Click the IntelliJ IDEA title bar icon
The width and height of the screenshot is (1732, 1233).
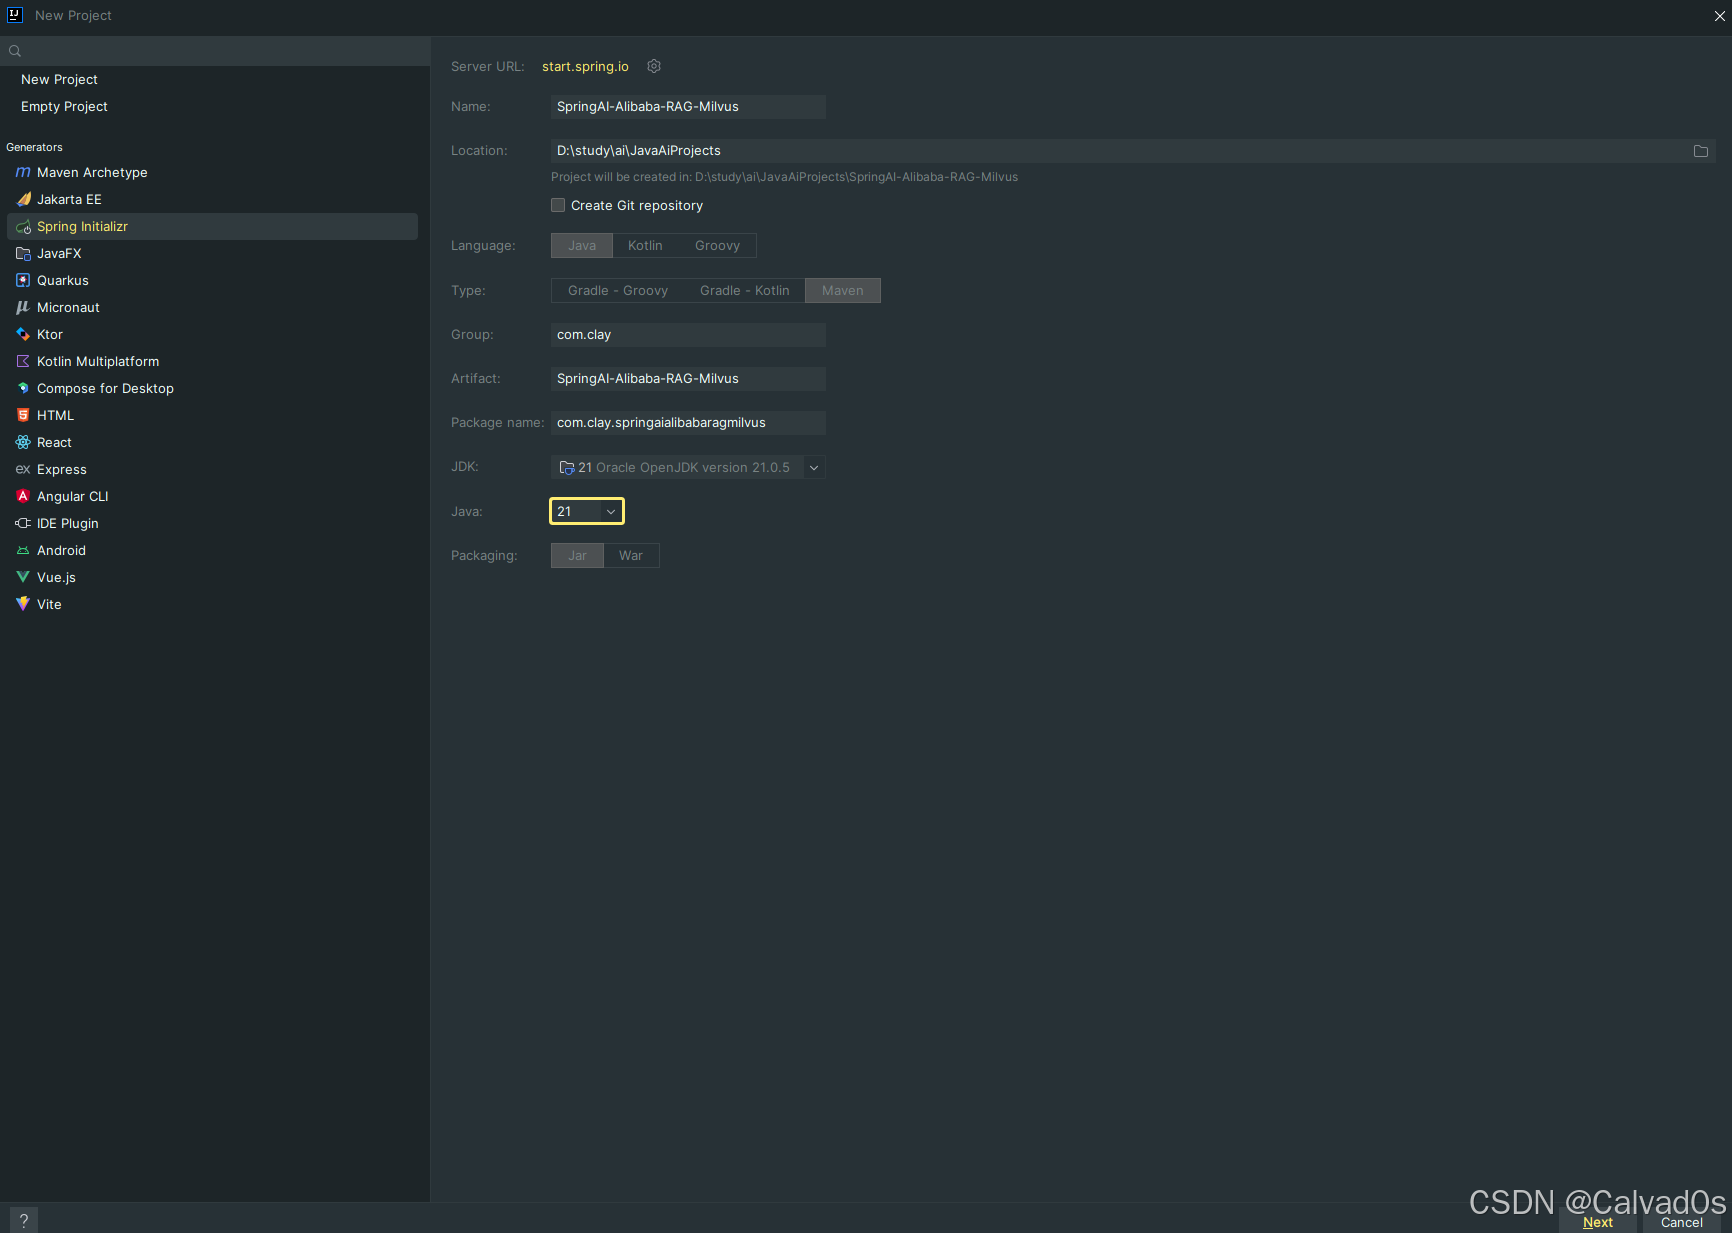(15, 15)
